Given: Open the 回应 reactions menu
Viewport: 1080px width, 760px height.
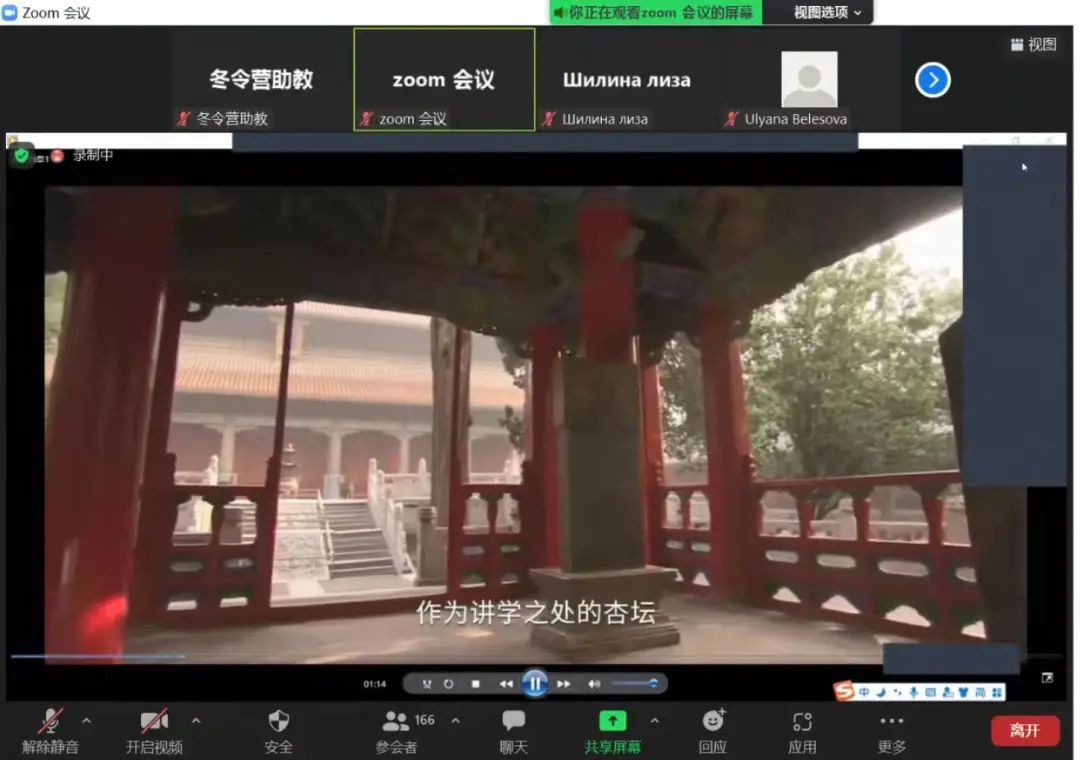Looking at the screenshot, I should coord(712,722).
